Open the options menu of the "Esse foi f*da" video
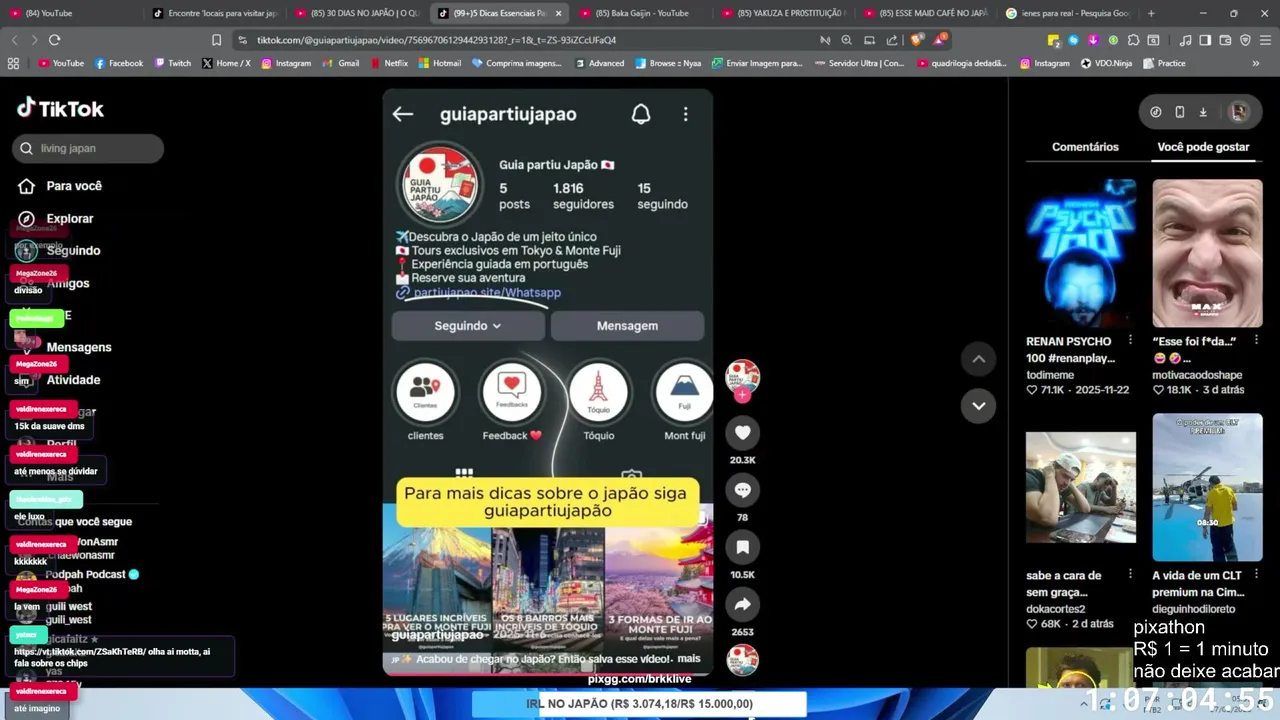The image size is (1280, 720). coord(1256,341)
